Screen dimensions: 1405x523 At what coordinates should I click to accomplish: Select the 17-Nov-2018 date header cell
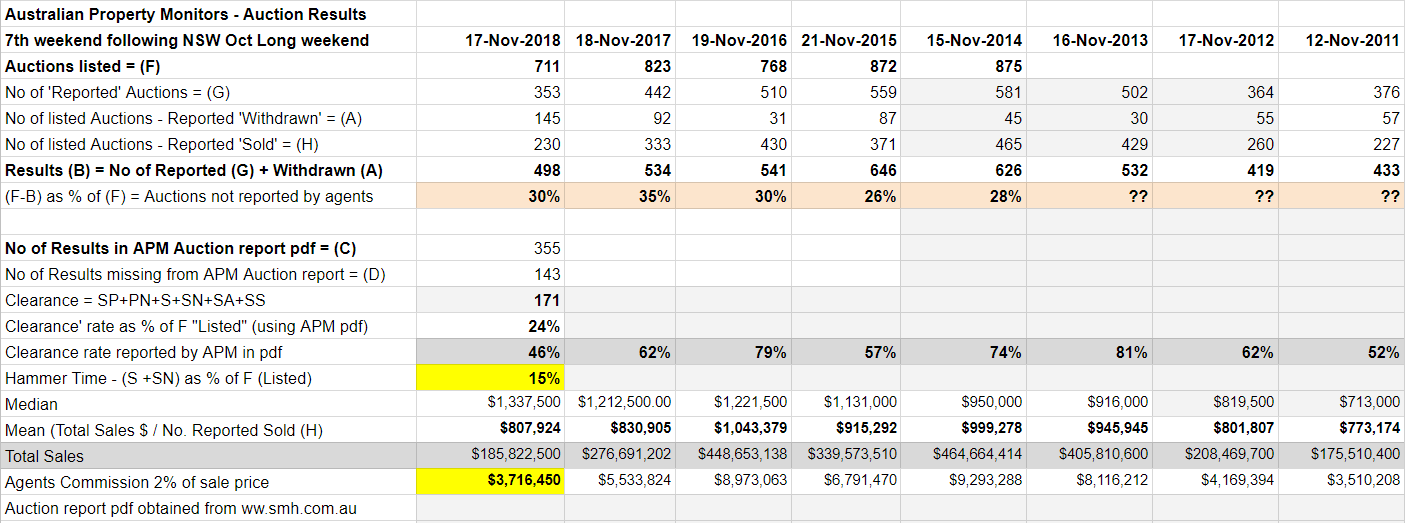pyautogui.click(x=512, y=40)
